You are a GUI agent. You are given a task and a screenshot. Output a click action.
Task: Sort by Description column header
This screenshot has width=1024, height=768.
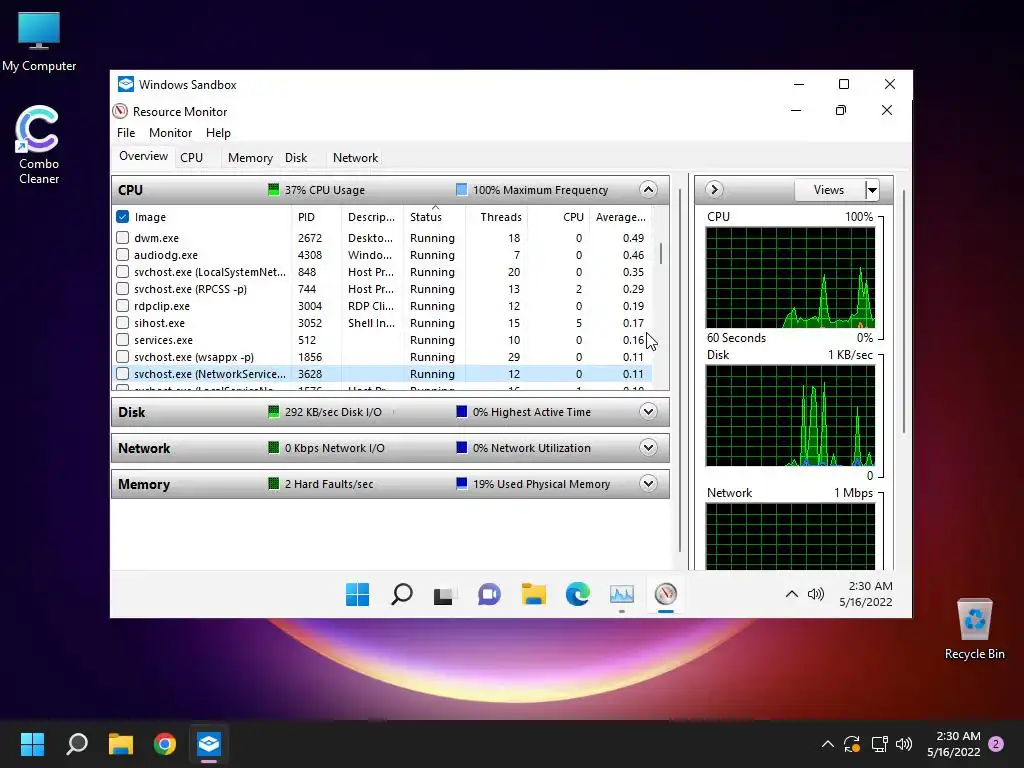372,217
